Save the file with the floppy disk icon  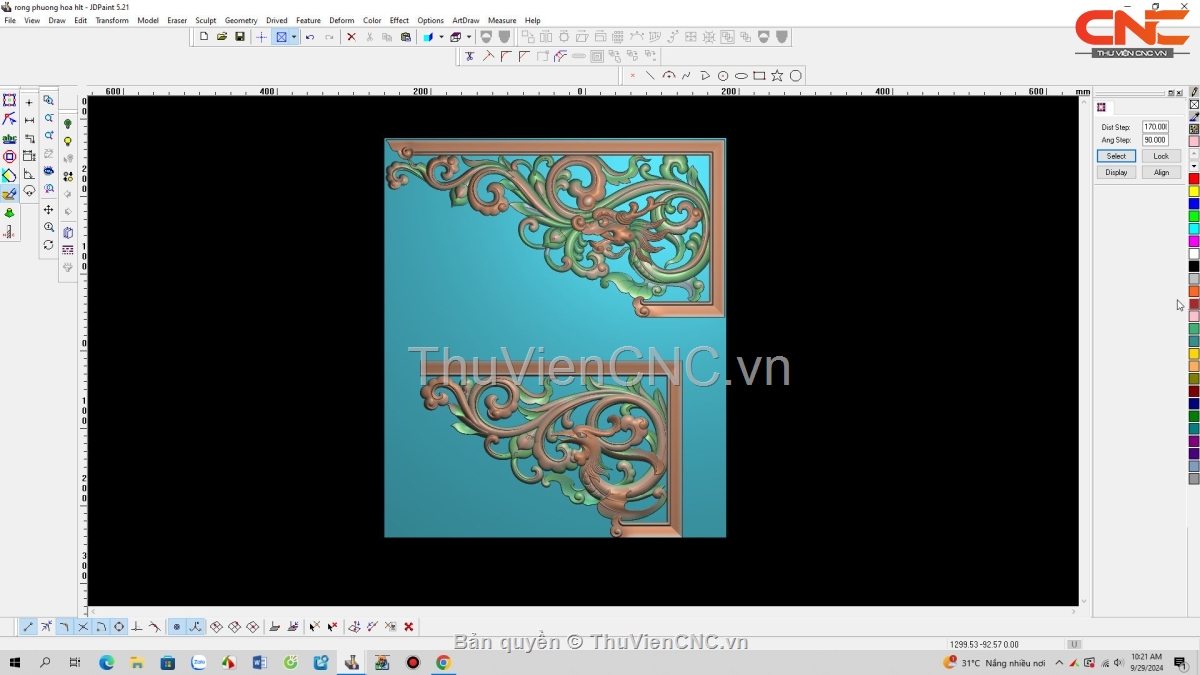pyautogui.click(x=240, y=37)
